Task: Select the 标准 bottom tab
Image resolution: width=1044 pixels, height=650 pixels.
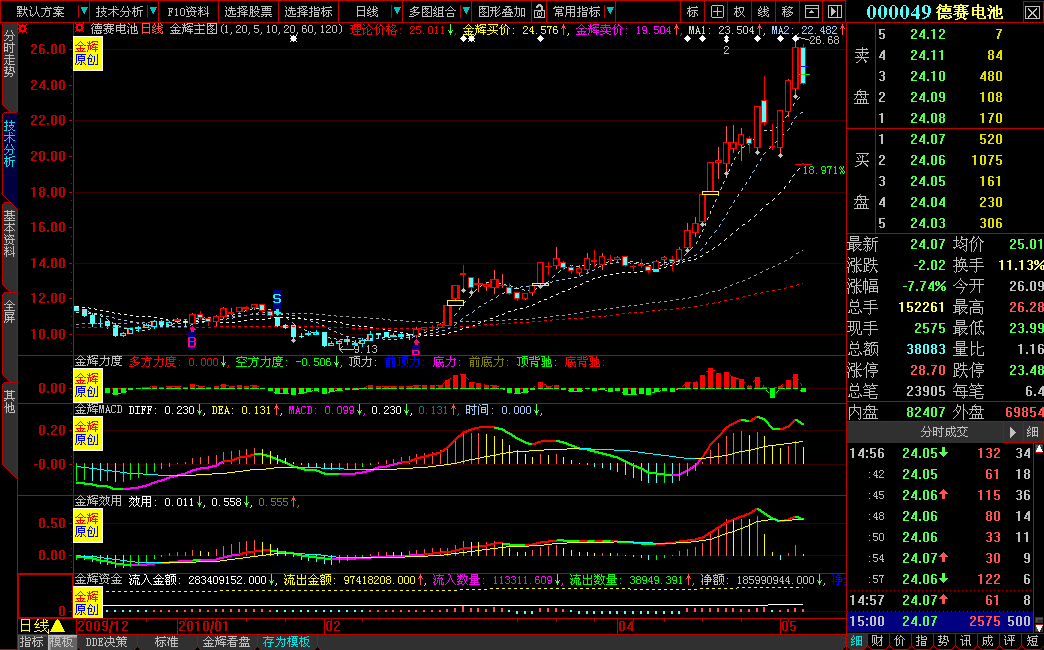Action: [166, 642]
